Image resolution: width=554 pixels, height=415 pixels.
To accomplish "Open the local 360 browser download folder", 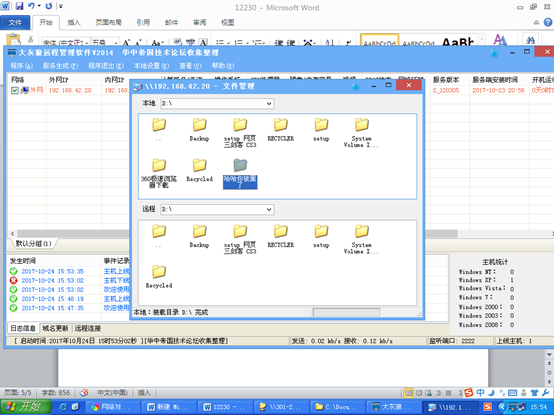I will pyautogui.click(x=159, y=173).
